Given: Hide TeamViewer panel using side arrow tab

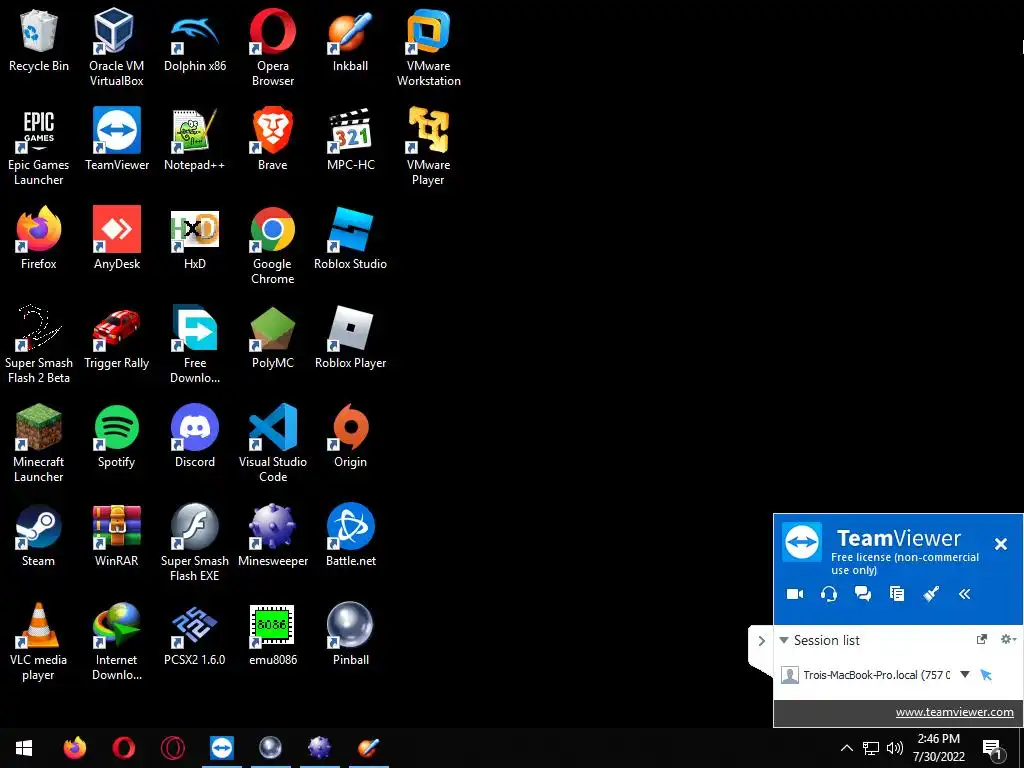Looking at the screenshot, I should click(761, 641).
